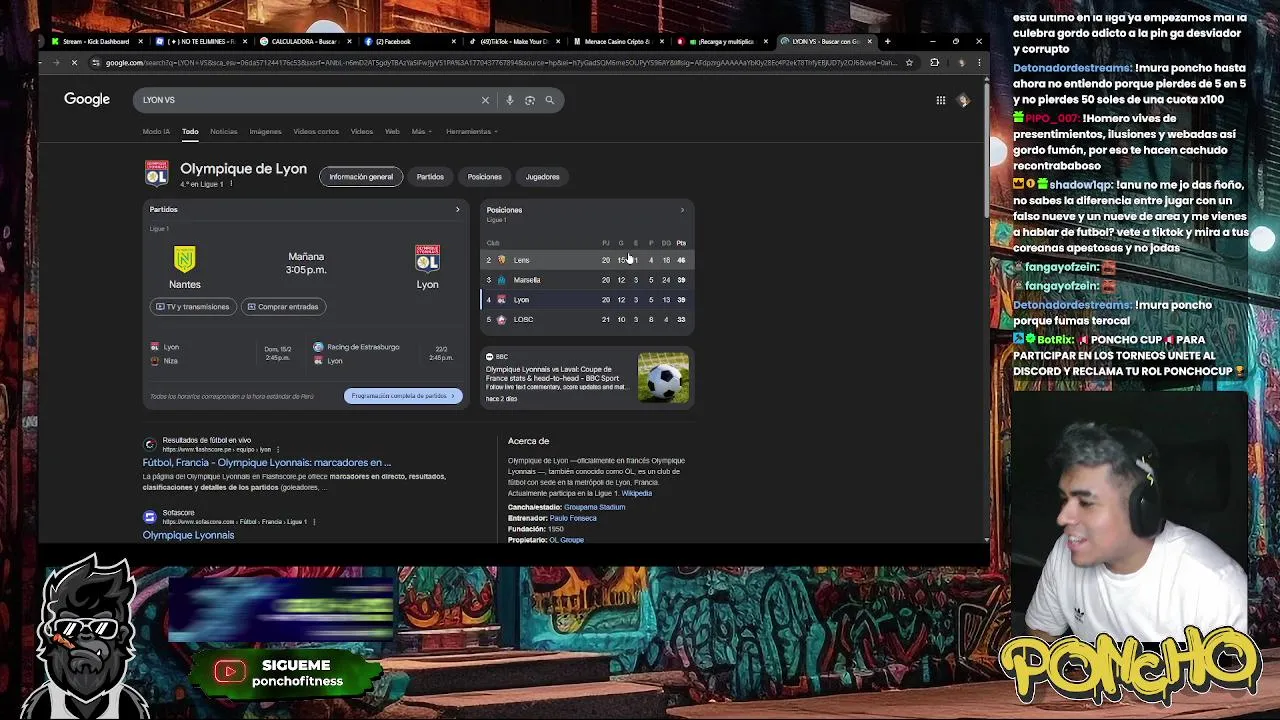Select the Noticias search filter

(224, 131)
